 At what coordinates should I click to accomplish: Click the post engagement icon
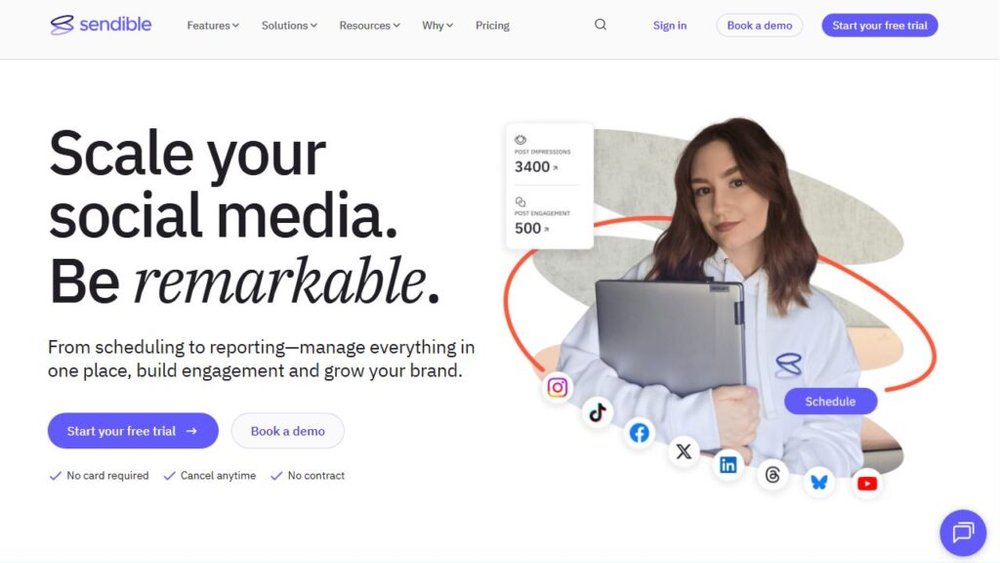coord(520,201)
